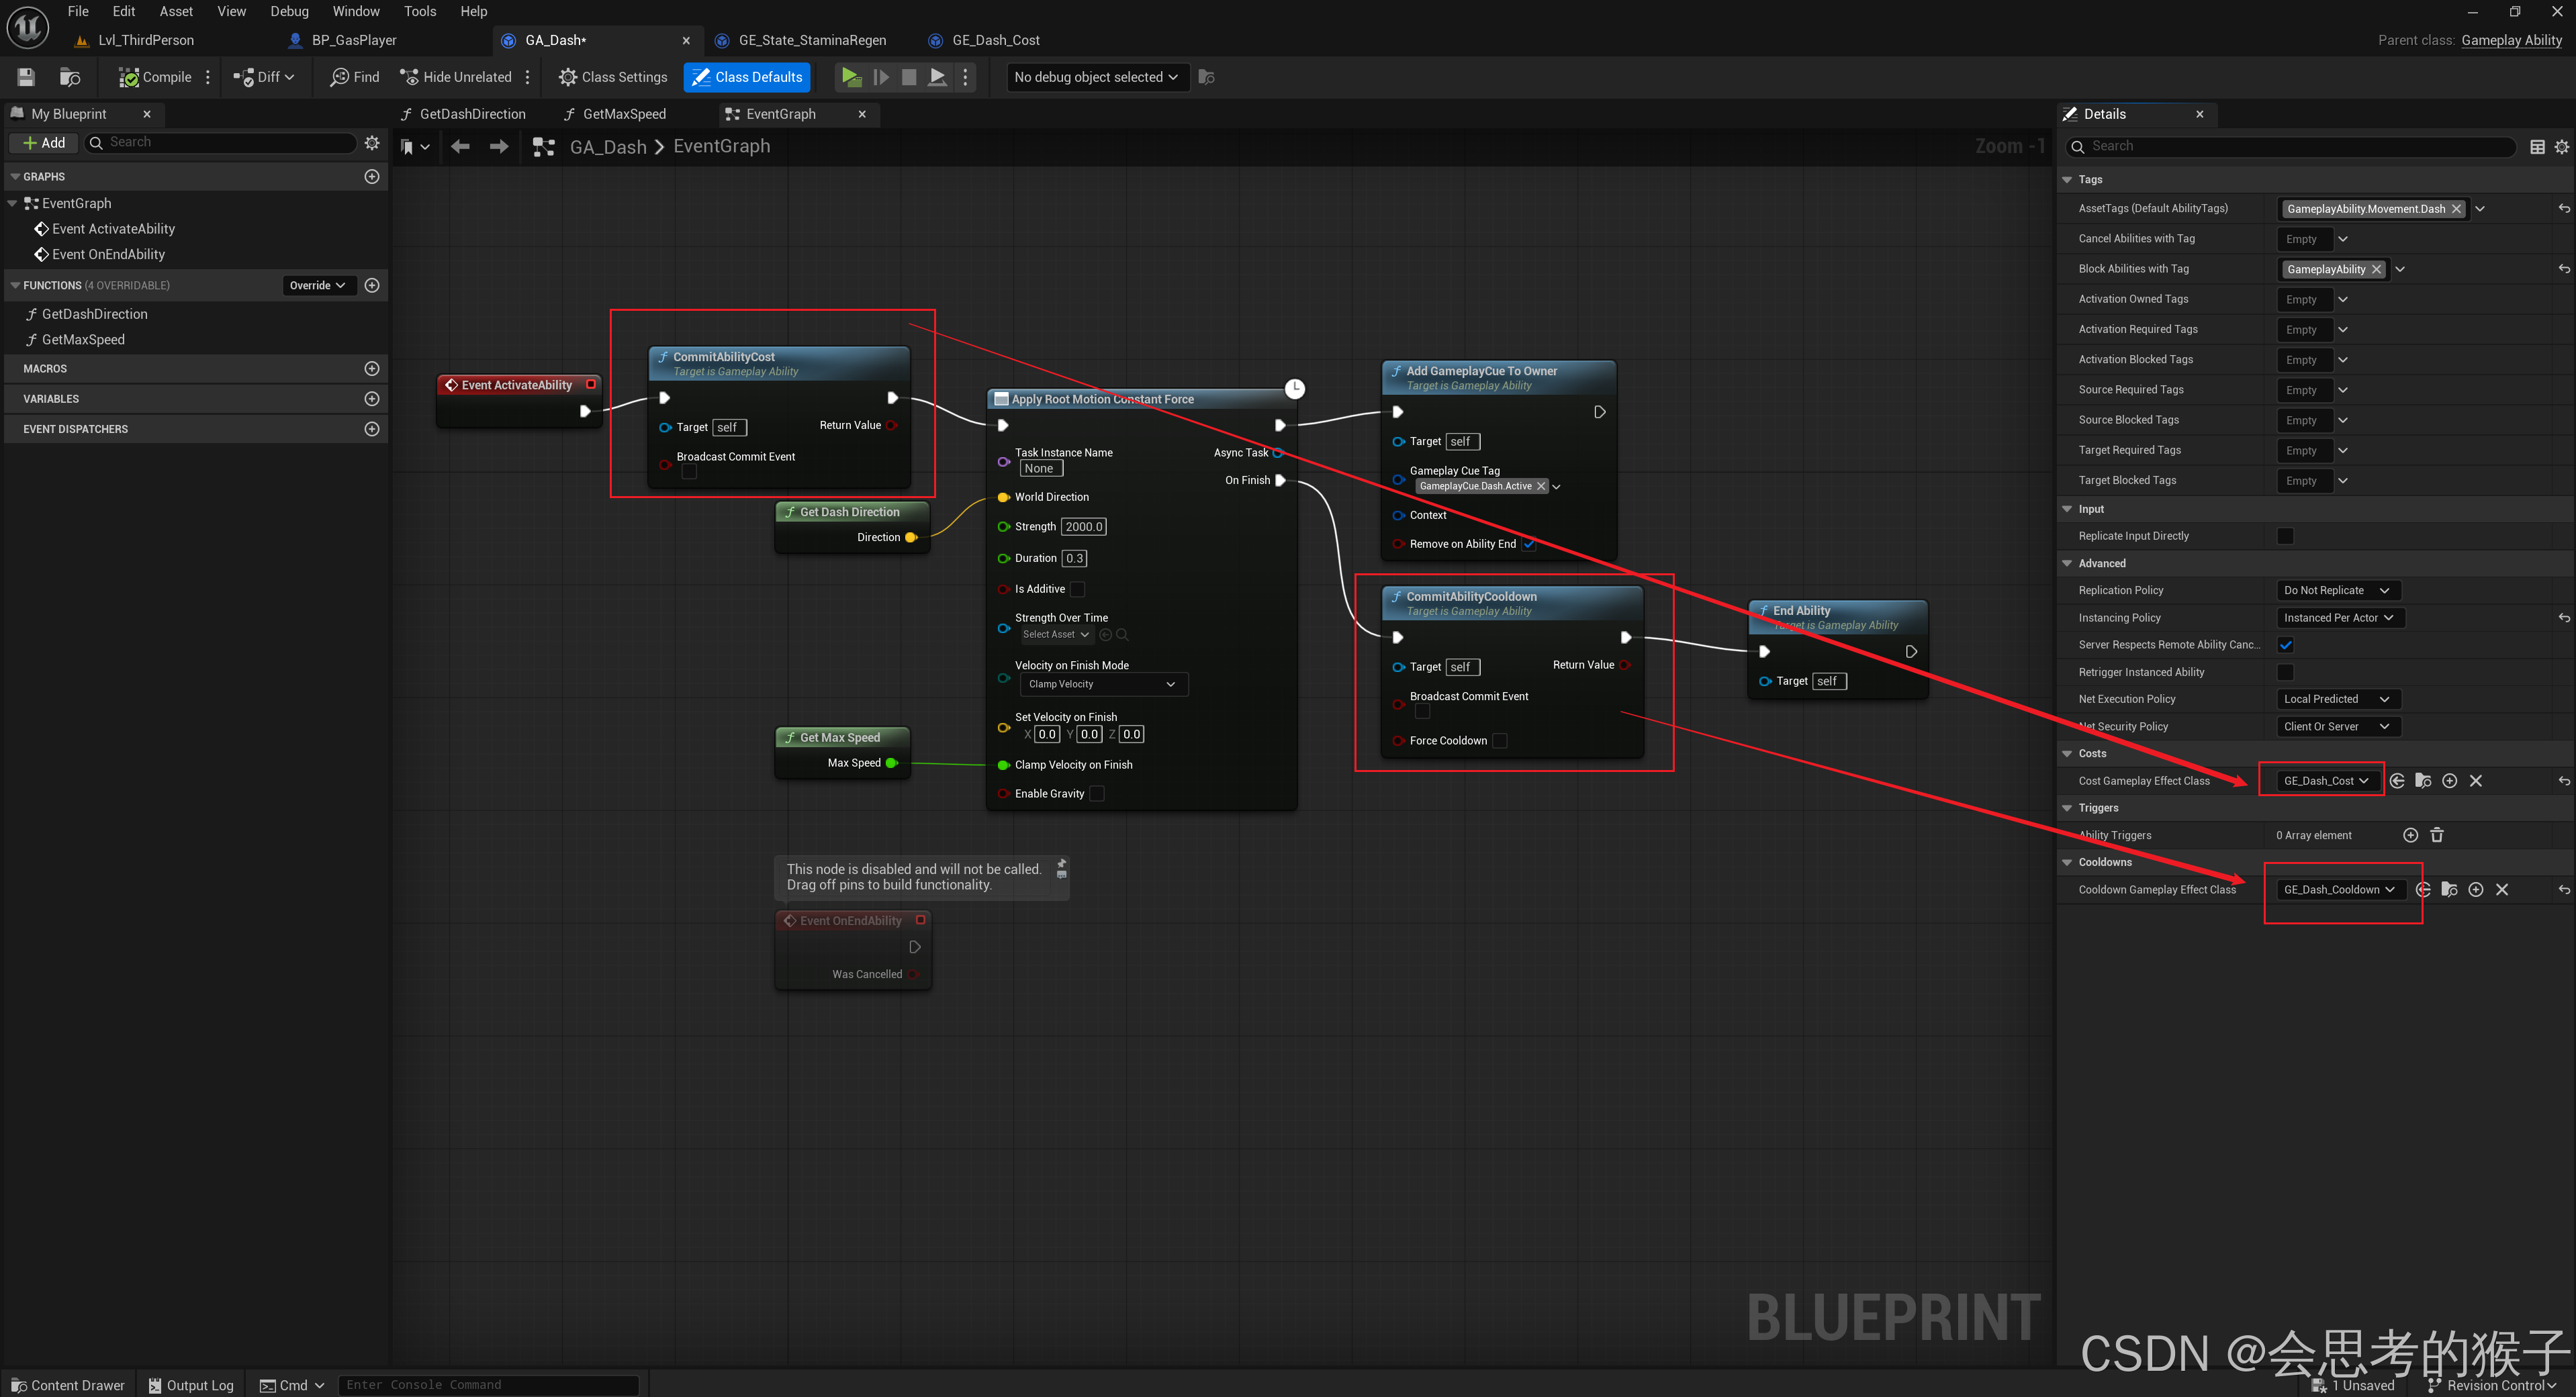
Task: Open the Net Execution Policy dropdown
Action: 2336,699
